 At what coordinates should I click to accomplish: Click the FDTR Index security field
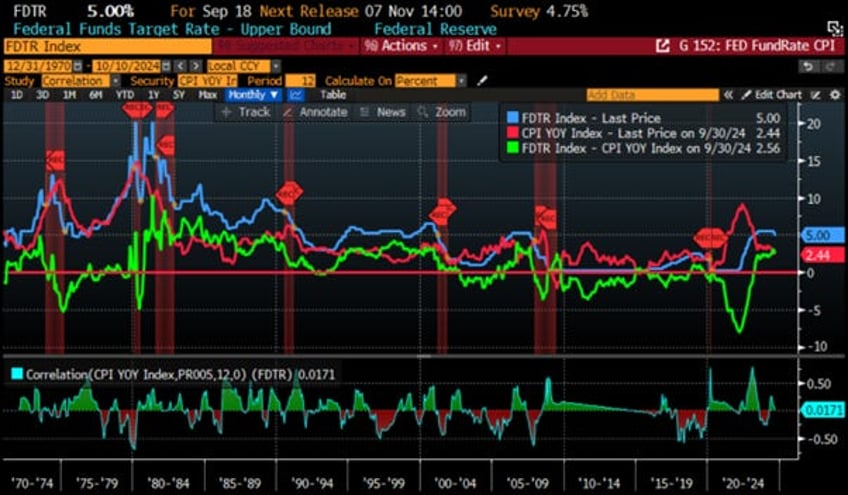tap(107, 47)
